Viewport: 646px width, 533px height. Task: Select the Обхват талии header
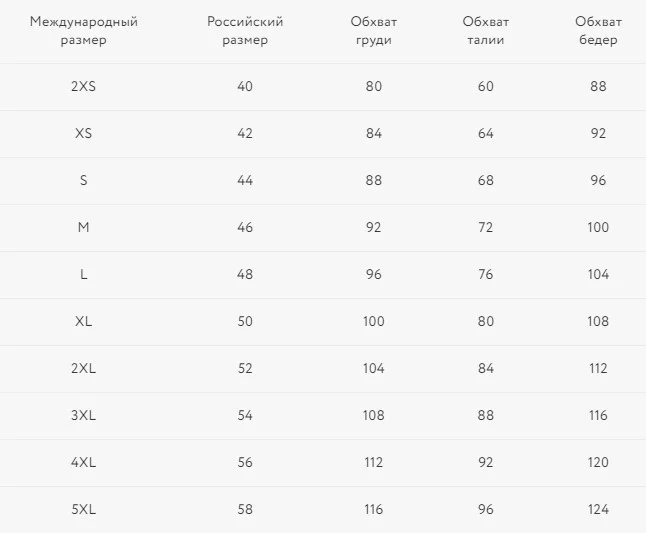click(486, 30)
